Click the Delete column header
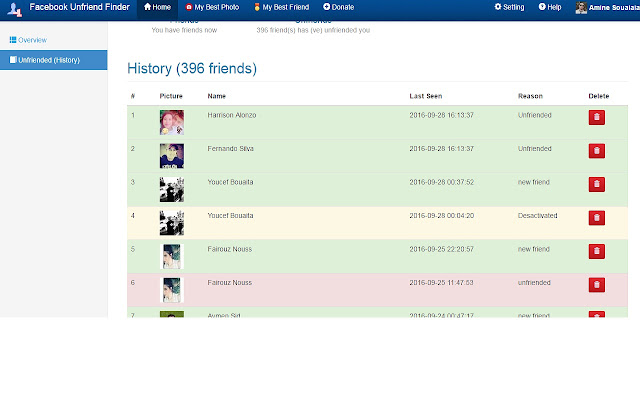 pos(599,96)
